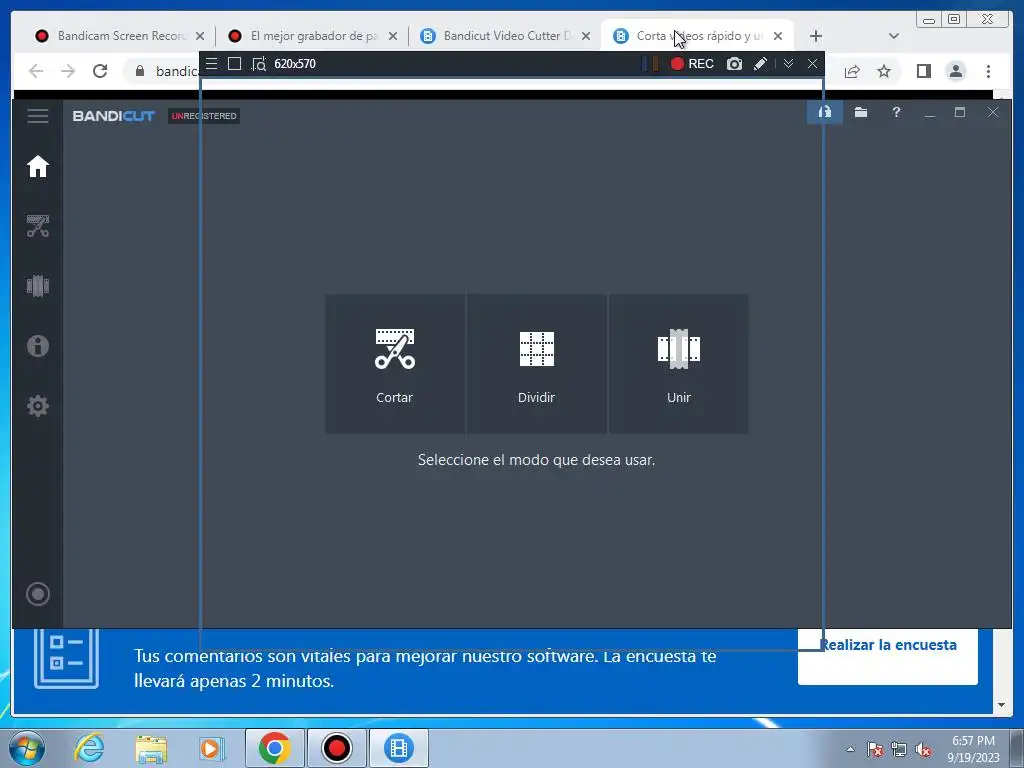Open the Information sidebar icon
Viewport: 1024px width, 768px height.
click(38, 345)
